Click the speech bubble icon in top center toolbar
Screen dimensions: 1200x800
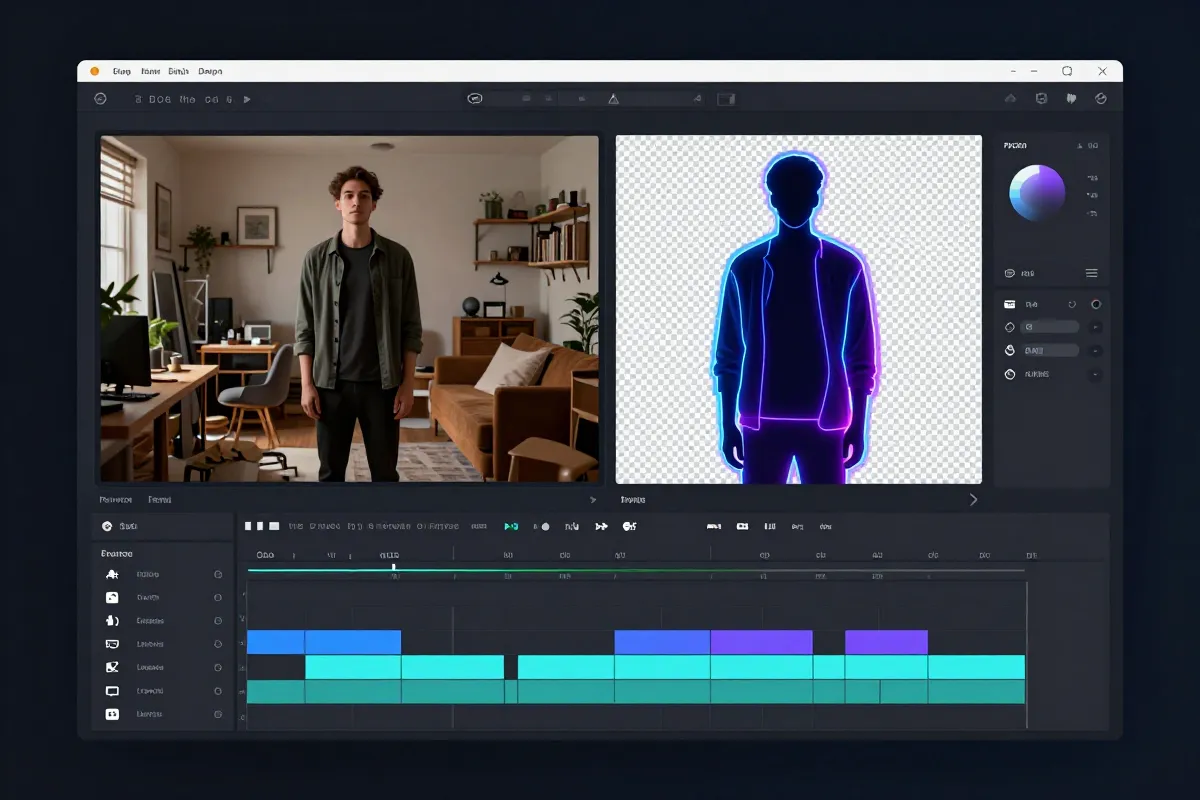pyautogui.click(x=475, y=99)
